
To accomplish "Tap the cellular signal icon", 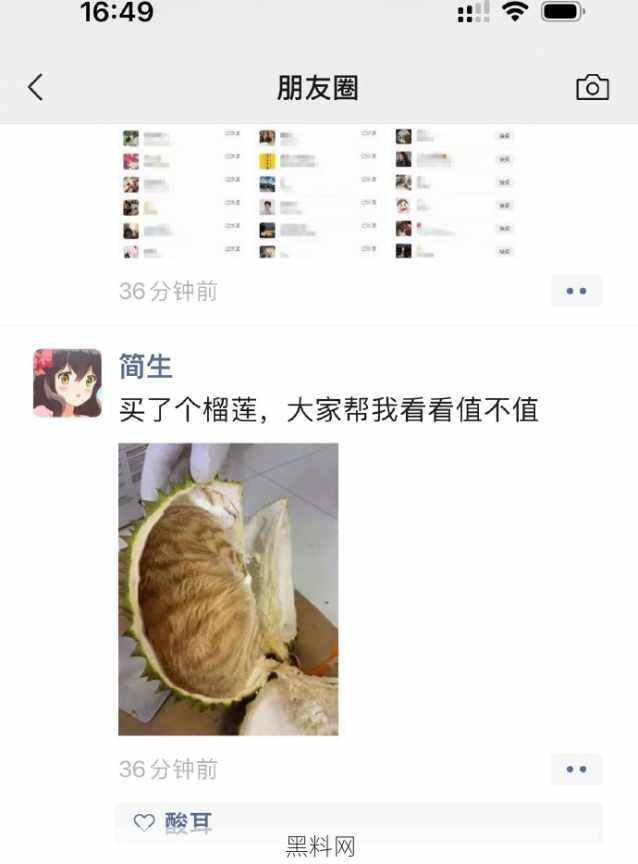I will 473,12.
